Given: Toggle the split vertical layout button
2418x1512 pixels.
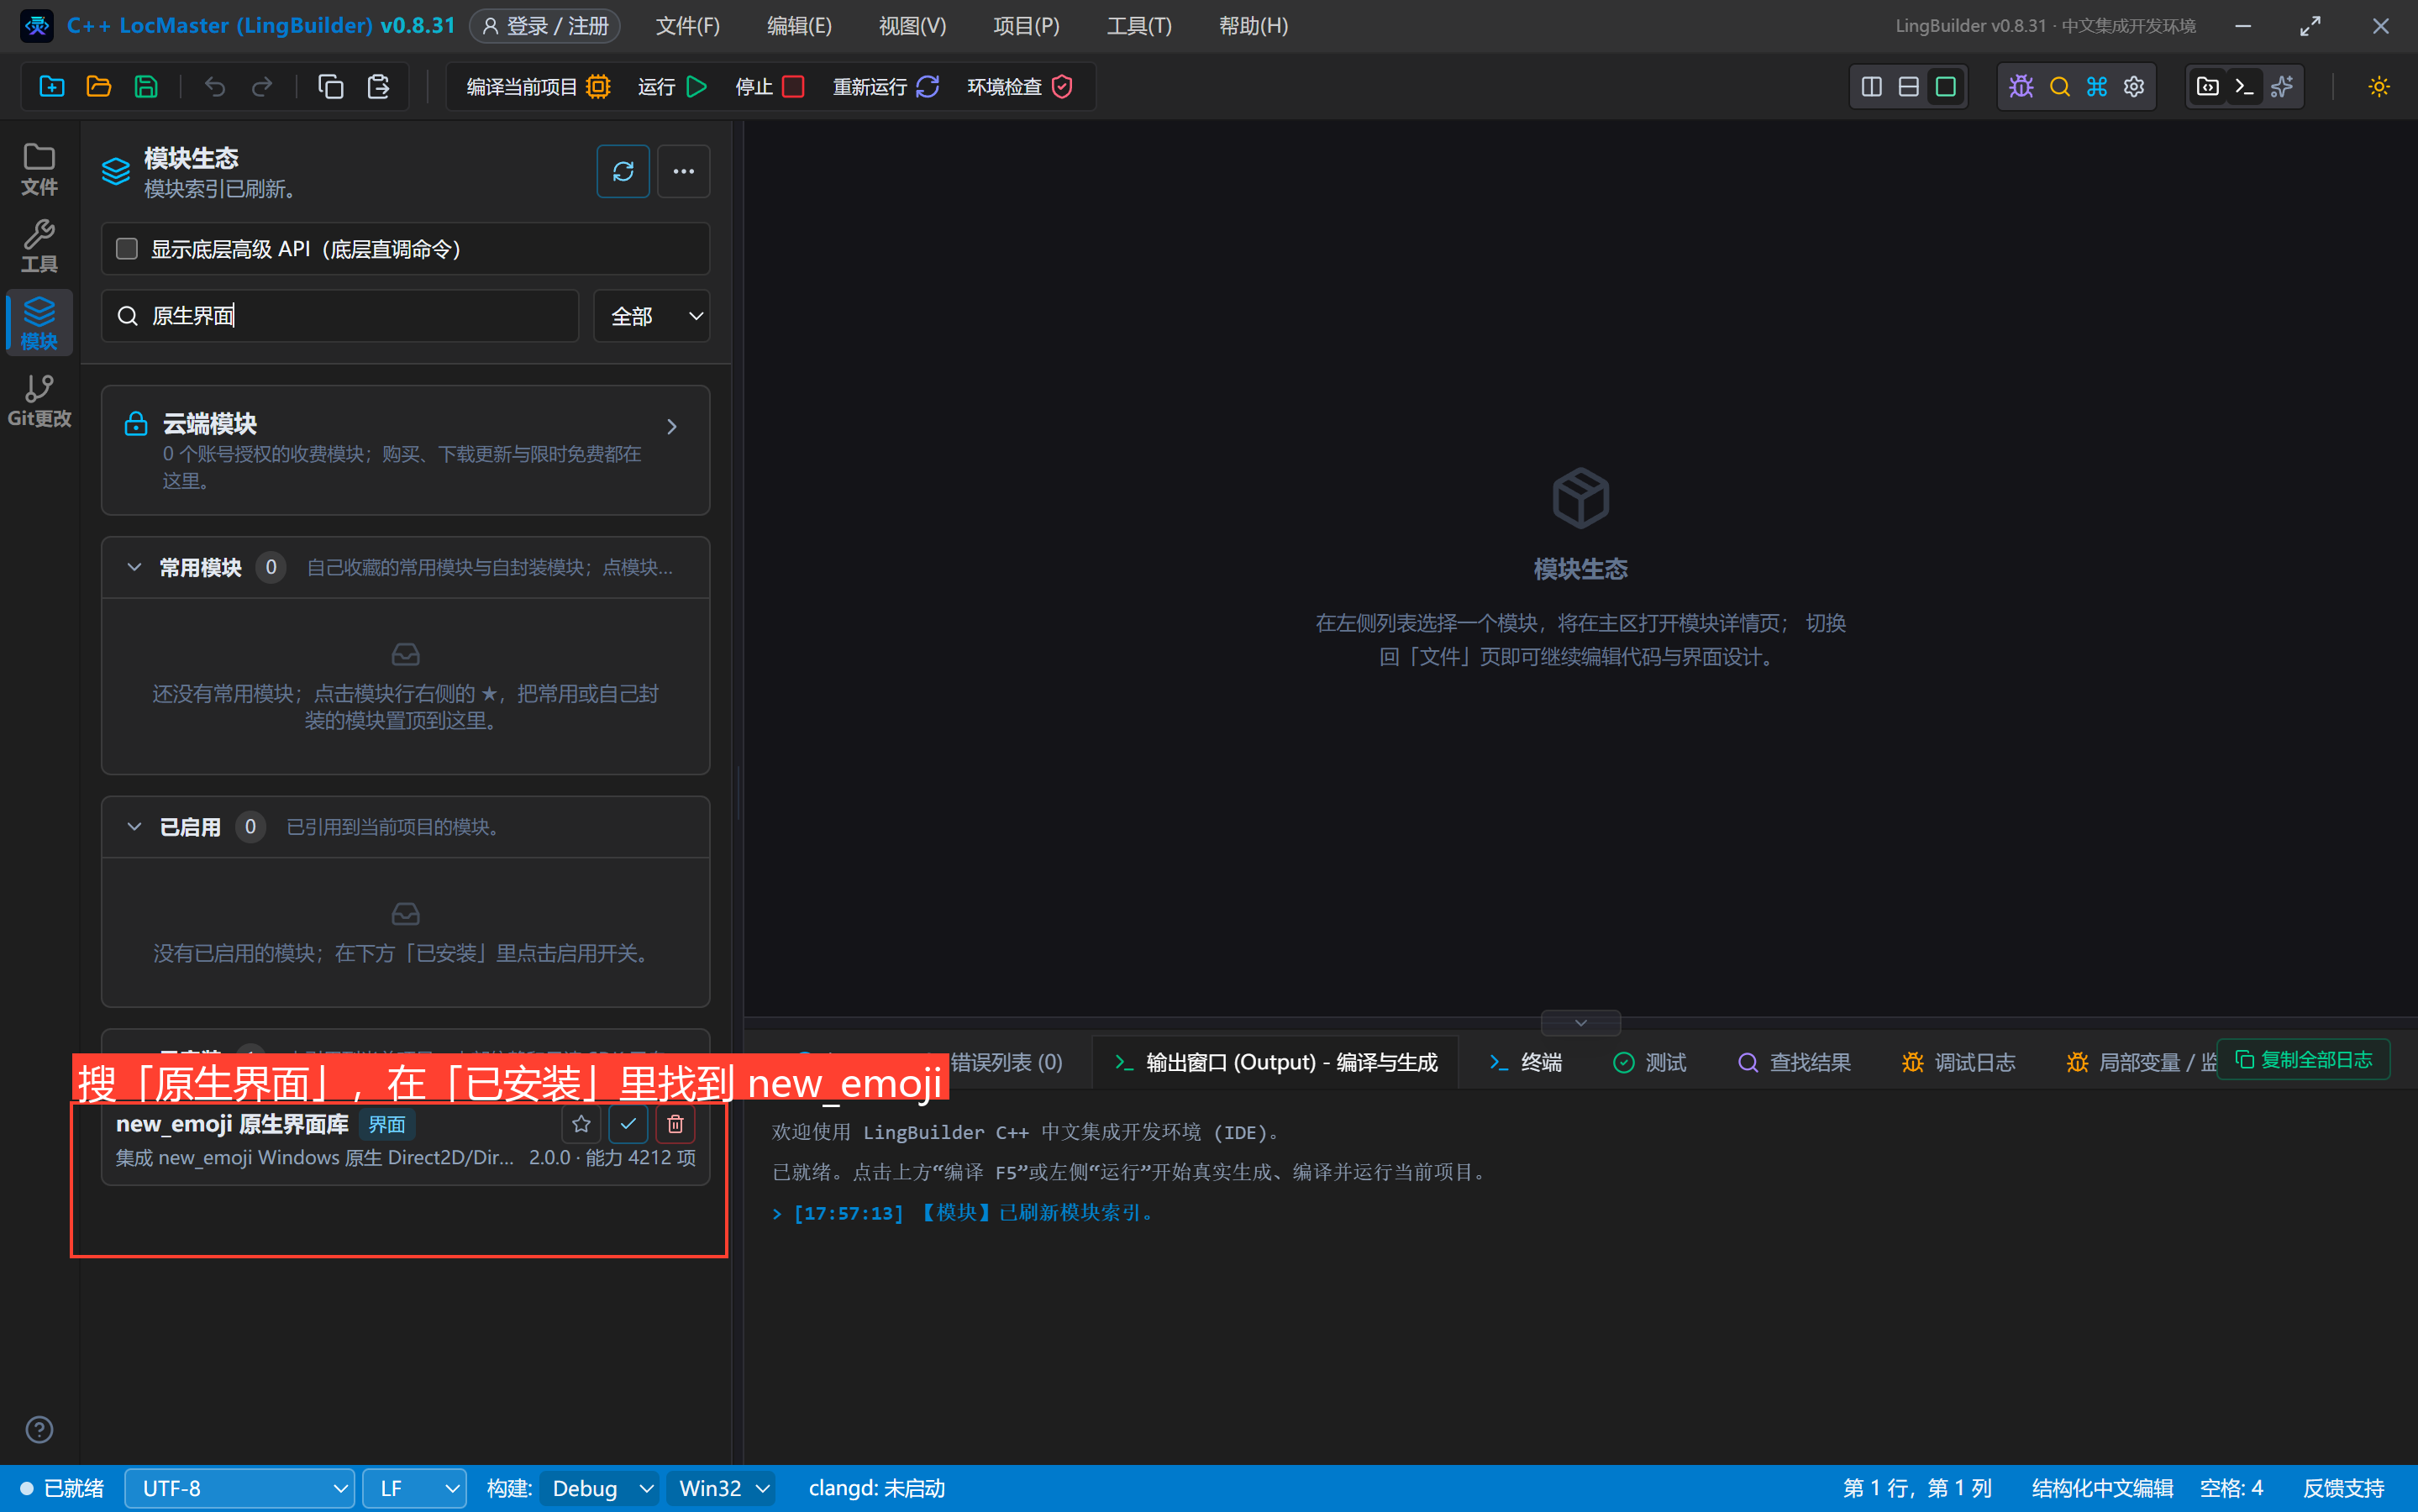Looking at the screenshot, I should point(1871,87).
